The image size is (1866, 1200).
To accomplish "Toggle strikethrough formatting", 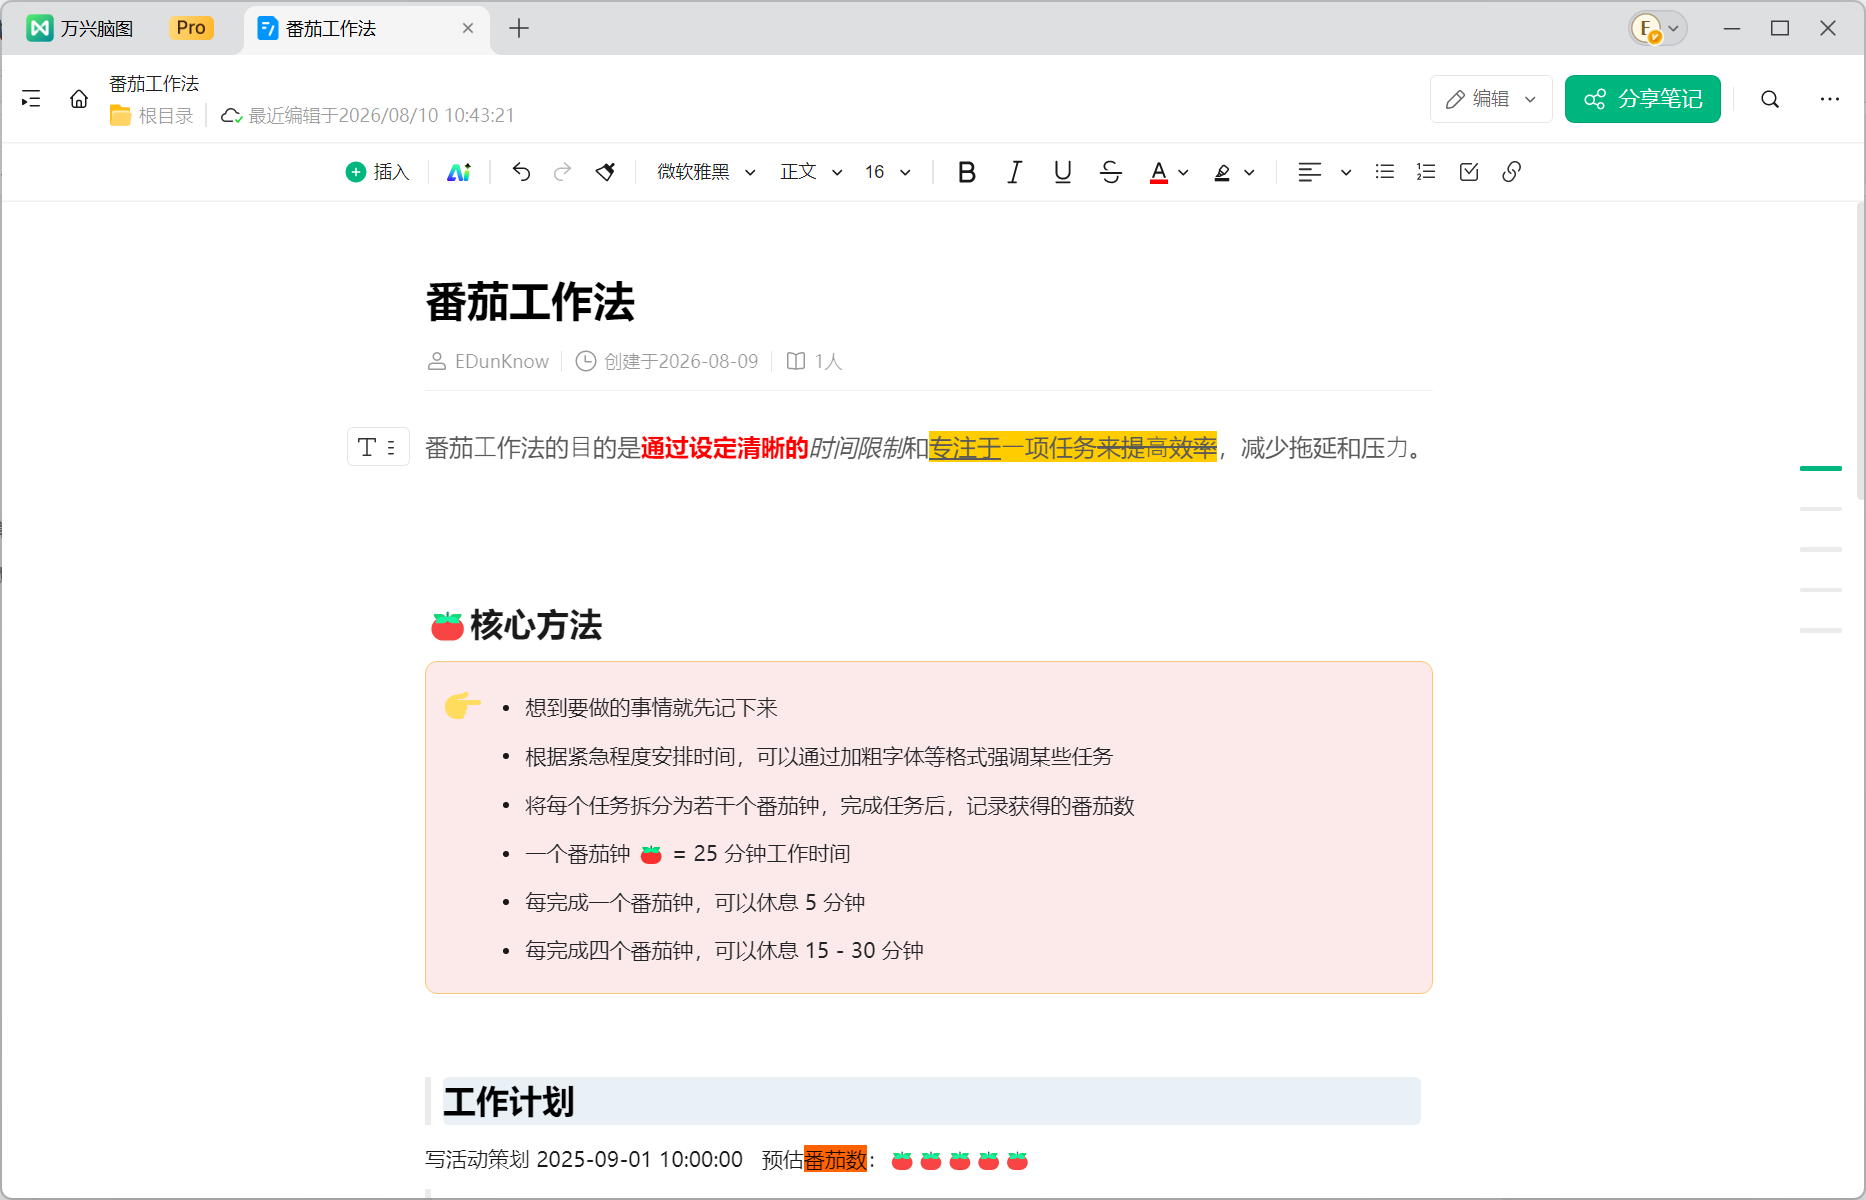I will click(x=1110, y=172).
